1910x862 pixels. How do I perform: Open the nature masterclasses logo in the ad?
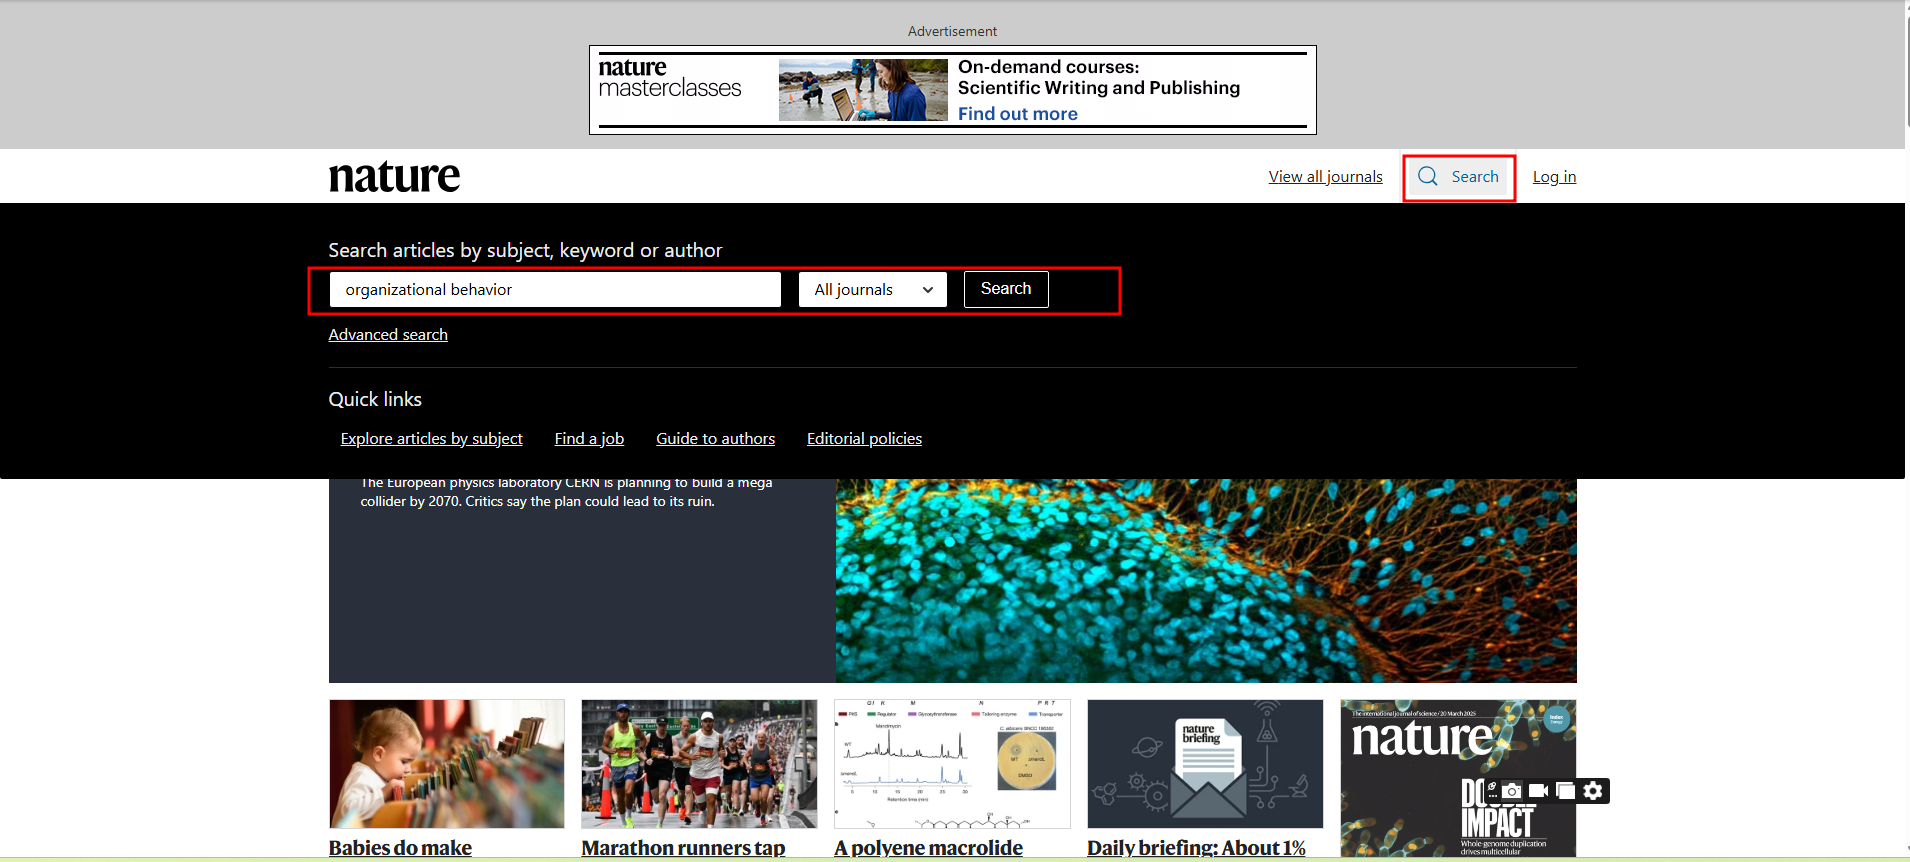[x=670, y=79]
